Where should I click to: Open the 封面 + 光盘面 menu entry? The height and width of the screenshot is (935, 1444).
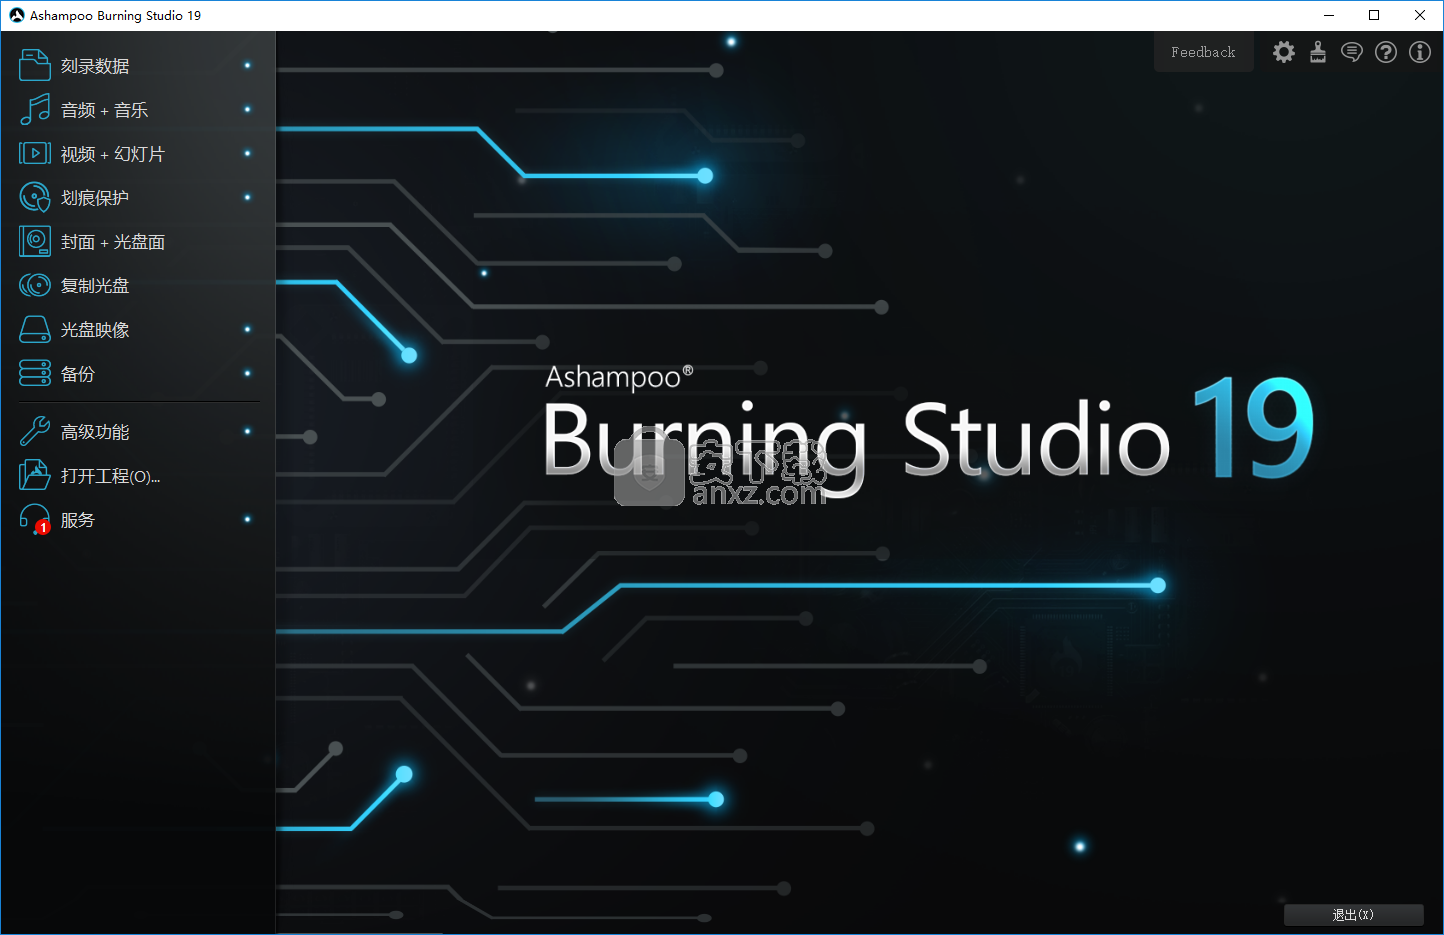point(113,242)
